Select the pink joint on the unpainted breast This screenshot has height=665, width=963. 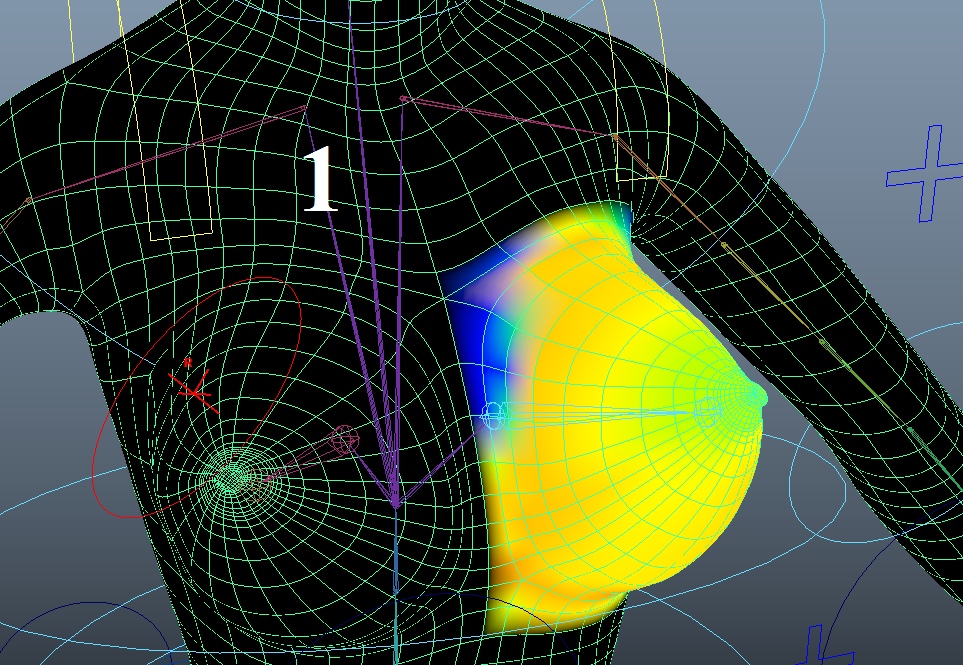click(x=345, y=438)
